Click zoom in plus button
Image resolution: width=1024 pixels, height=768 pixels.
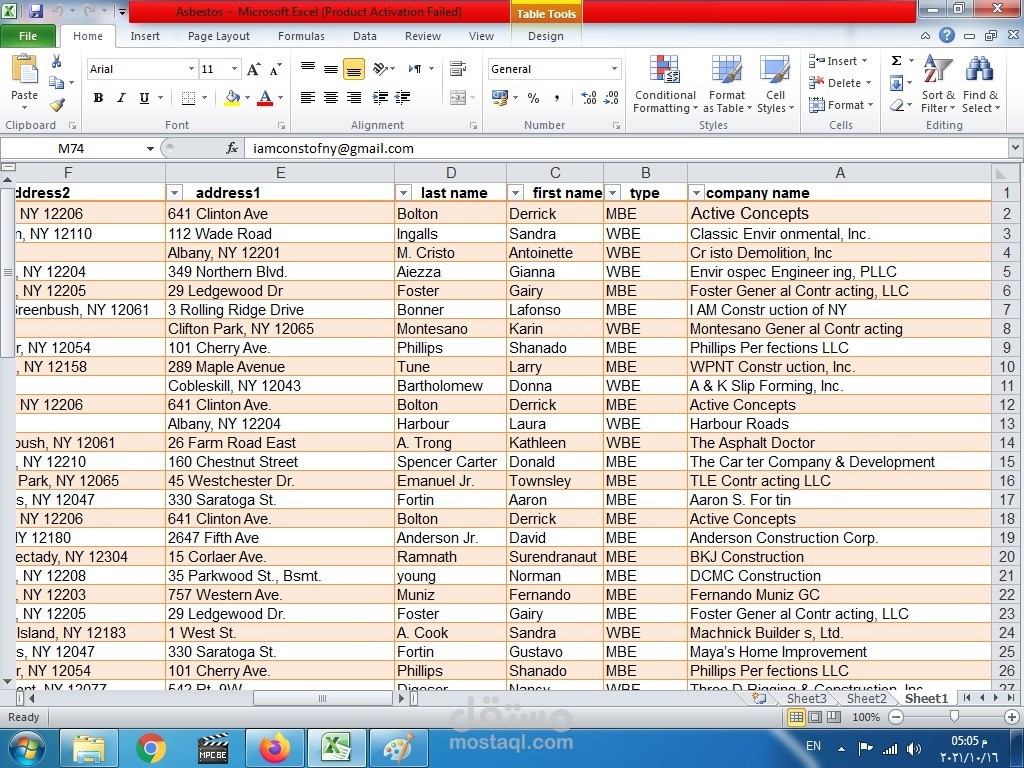click(x=1012, y=717)
